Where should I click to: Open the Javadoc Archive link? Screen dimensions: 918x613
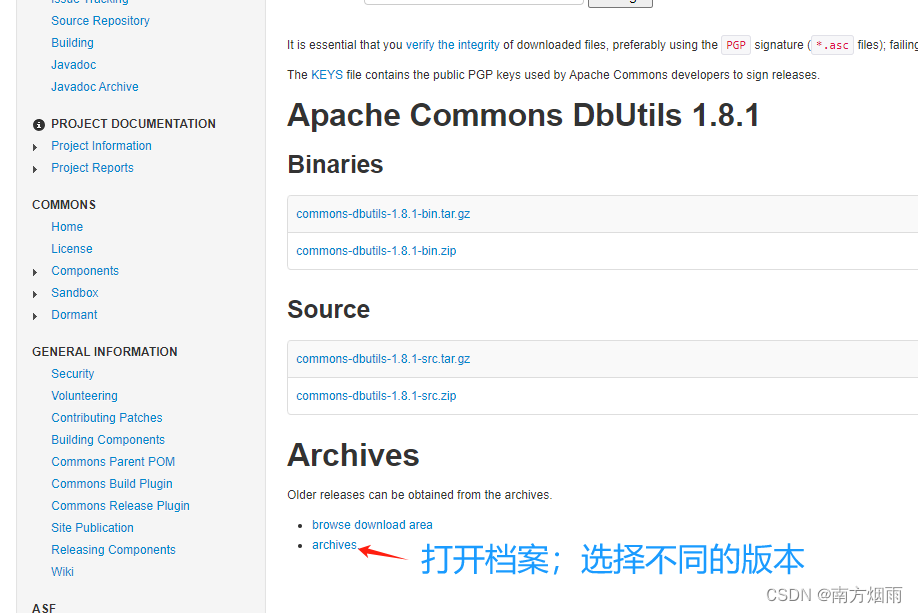click(94, 87)
